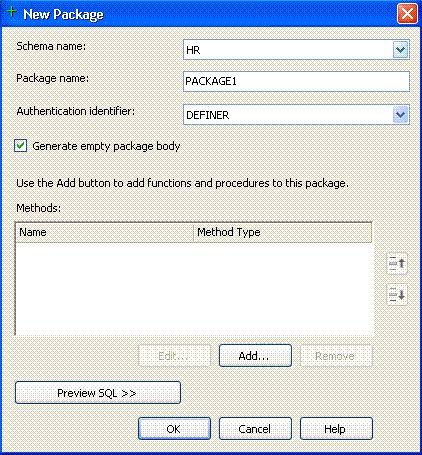Click the Schema name: label

51,46
